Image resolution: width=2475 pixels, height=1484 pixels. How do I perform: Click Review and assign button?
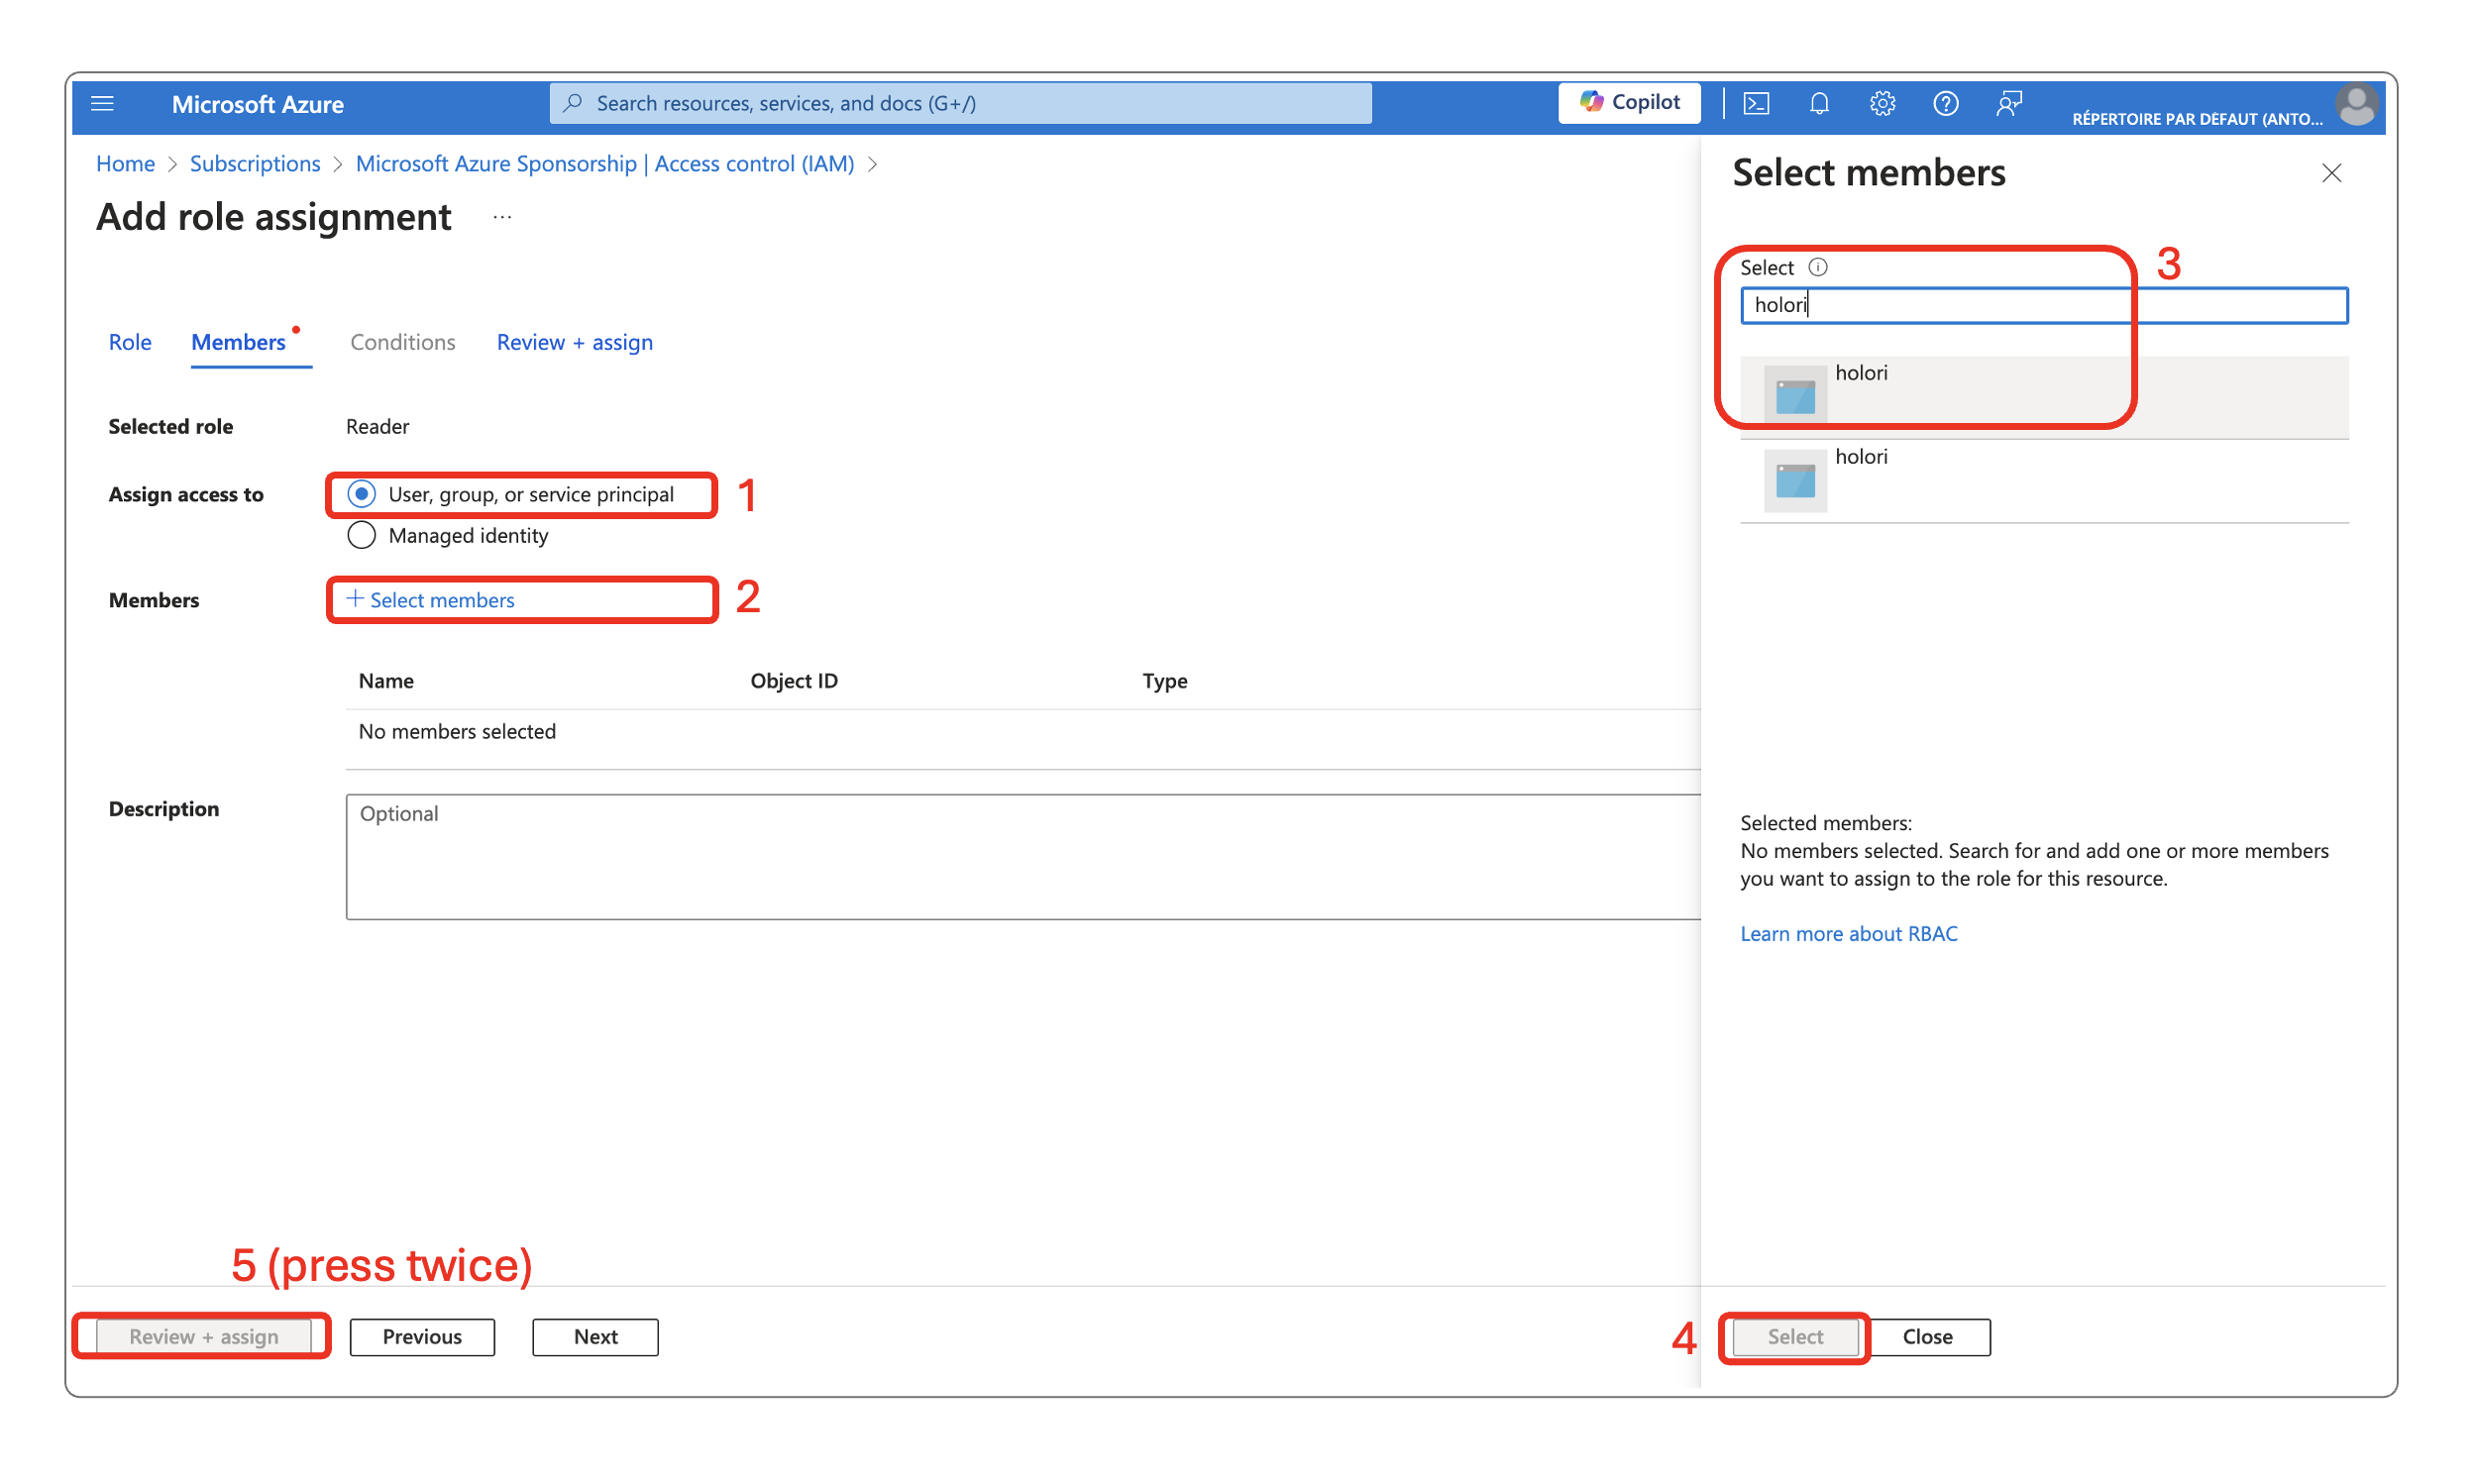pyautogui.click(x=201, y=1333)
